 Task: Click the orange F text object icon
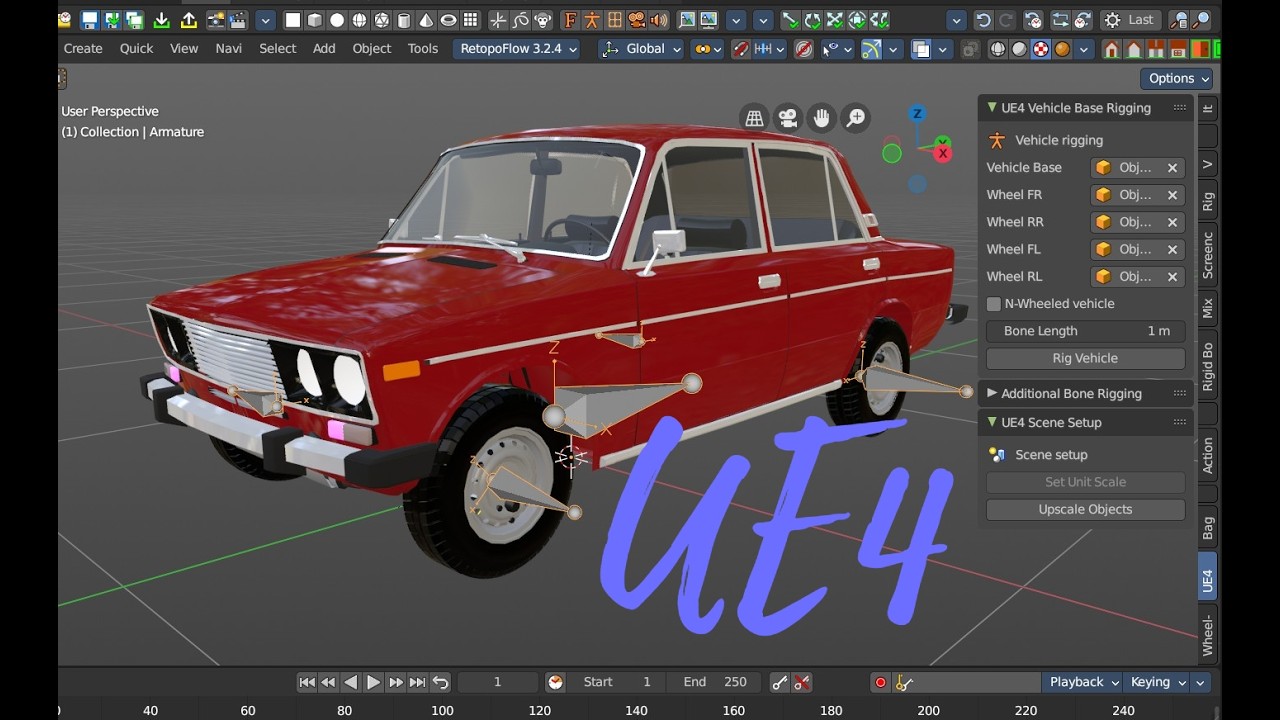570,20
